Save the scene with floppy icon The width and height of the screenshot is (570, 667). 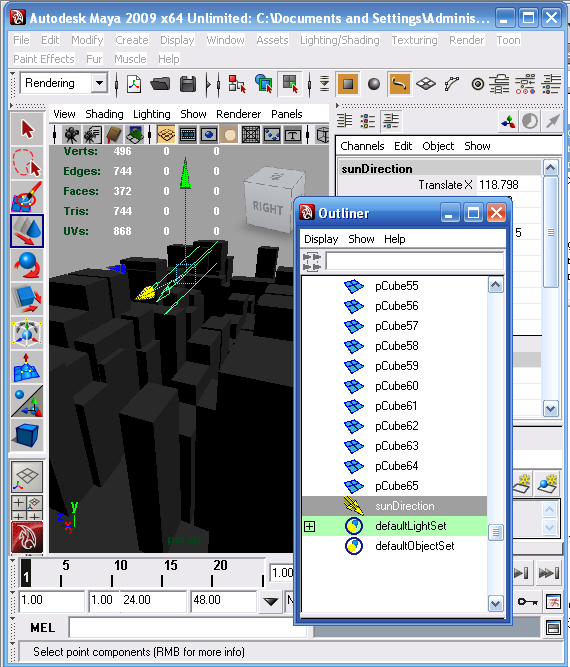pyautogui.click(x=188, y=84)
